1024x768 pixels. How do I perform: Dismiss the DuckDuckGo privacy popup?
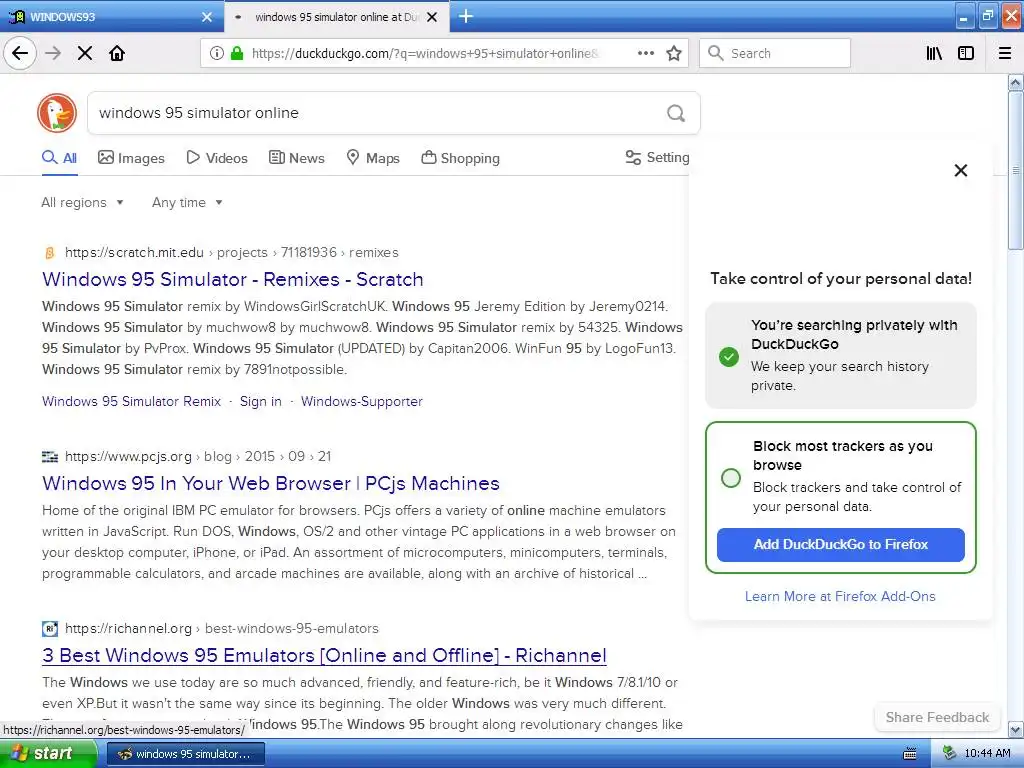pyautogui.click(x=961, y=170)
